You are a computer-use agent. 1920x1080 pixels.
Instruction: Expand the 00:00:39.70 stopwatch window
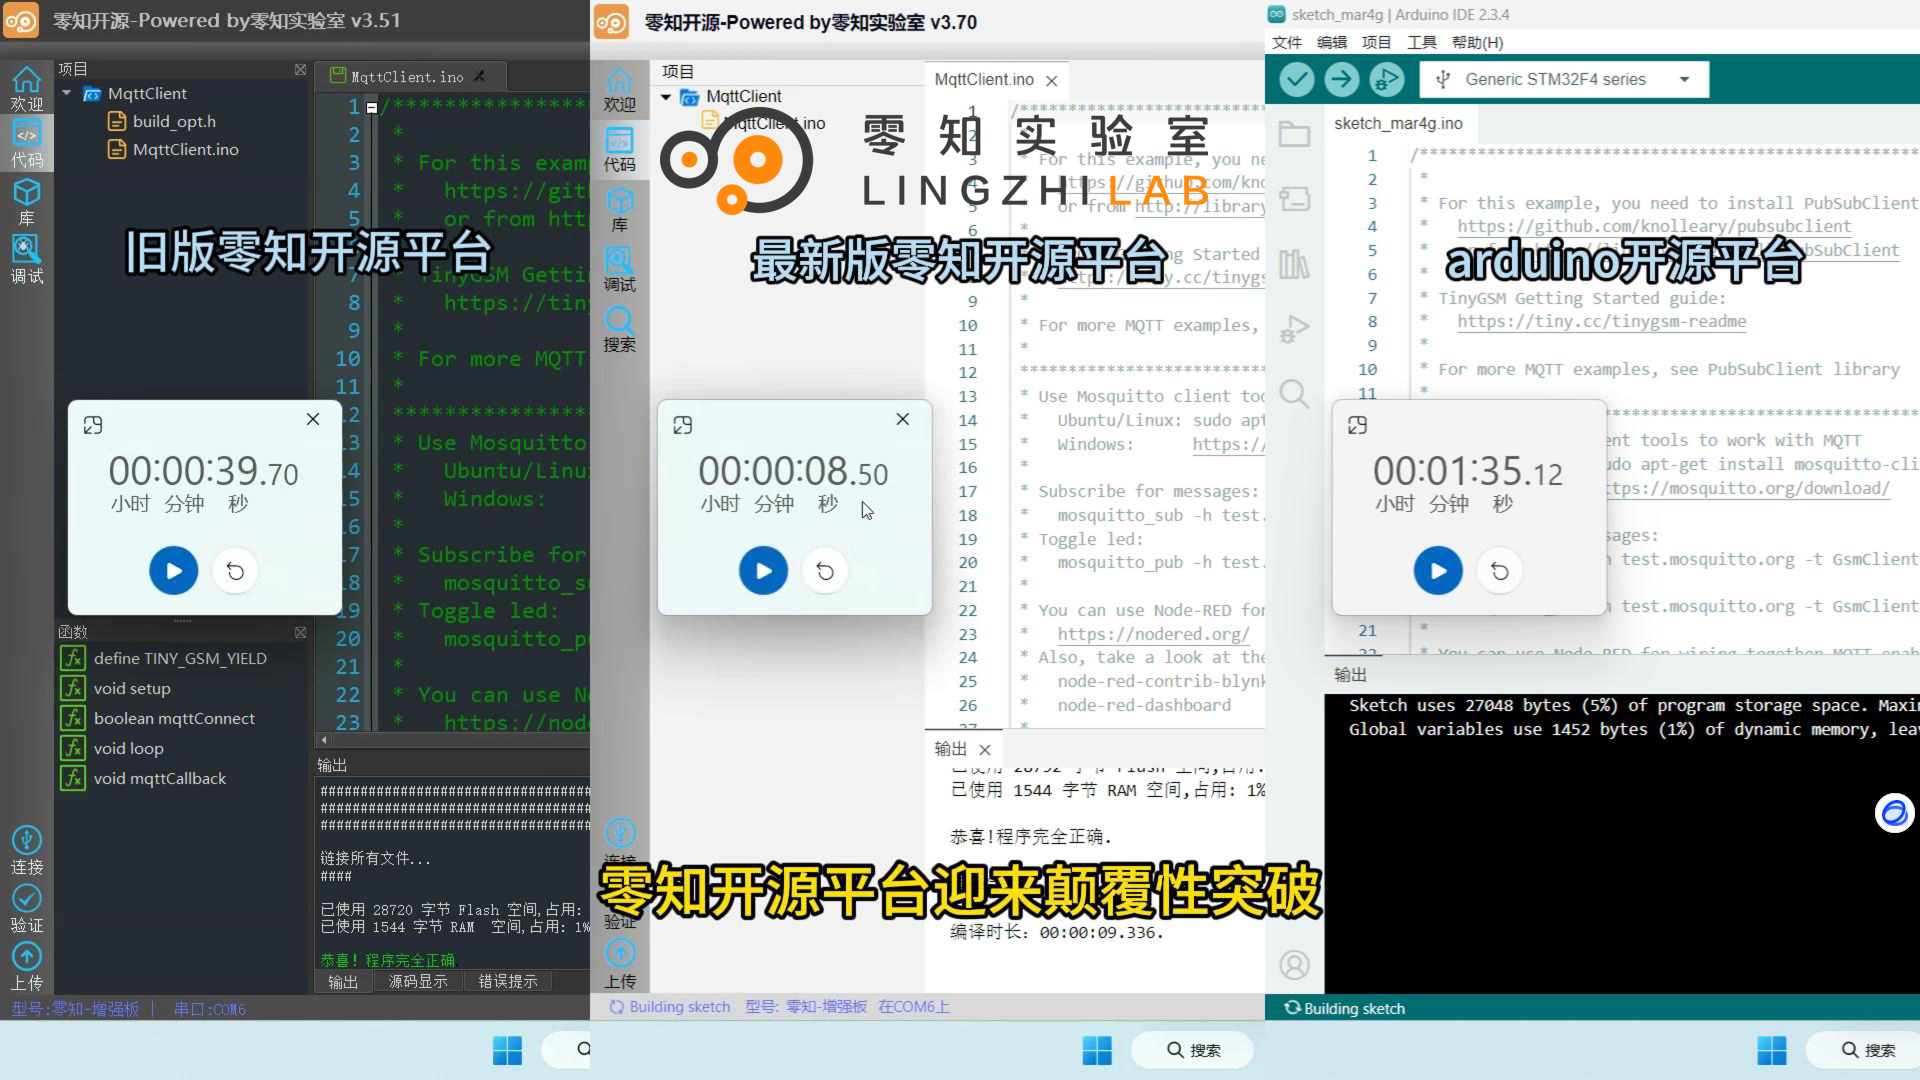[x=93, y=425]
